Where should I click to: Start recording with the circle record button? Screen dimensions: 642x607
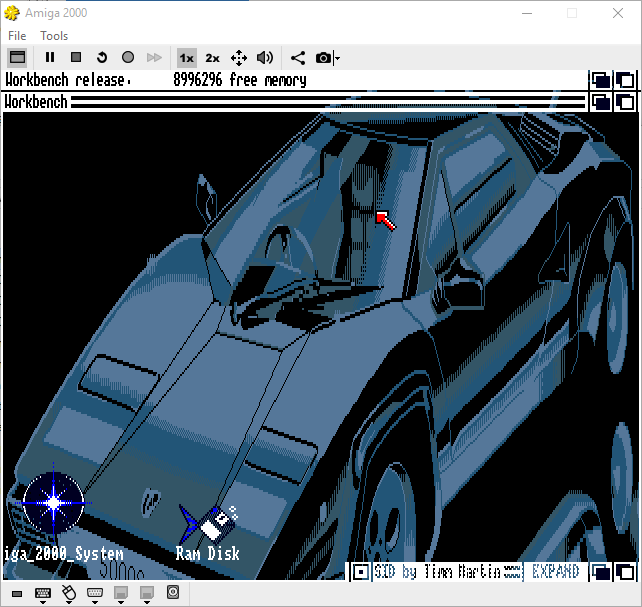point(128,57)
